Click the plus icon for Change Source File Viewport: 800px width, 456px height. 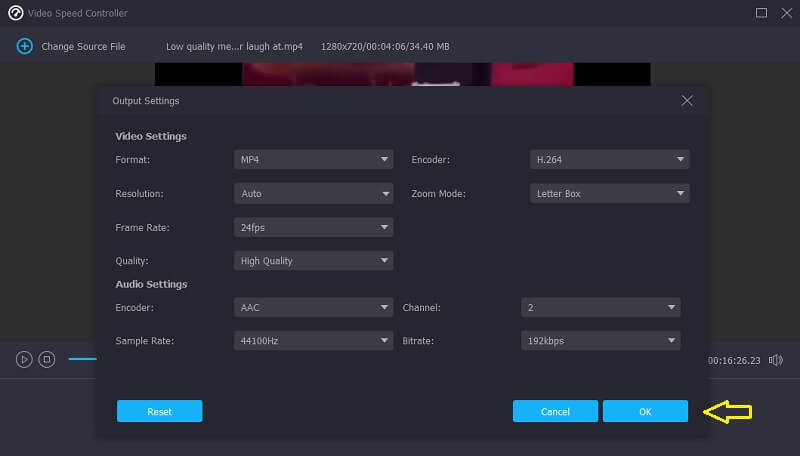coord(24,46)
